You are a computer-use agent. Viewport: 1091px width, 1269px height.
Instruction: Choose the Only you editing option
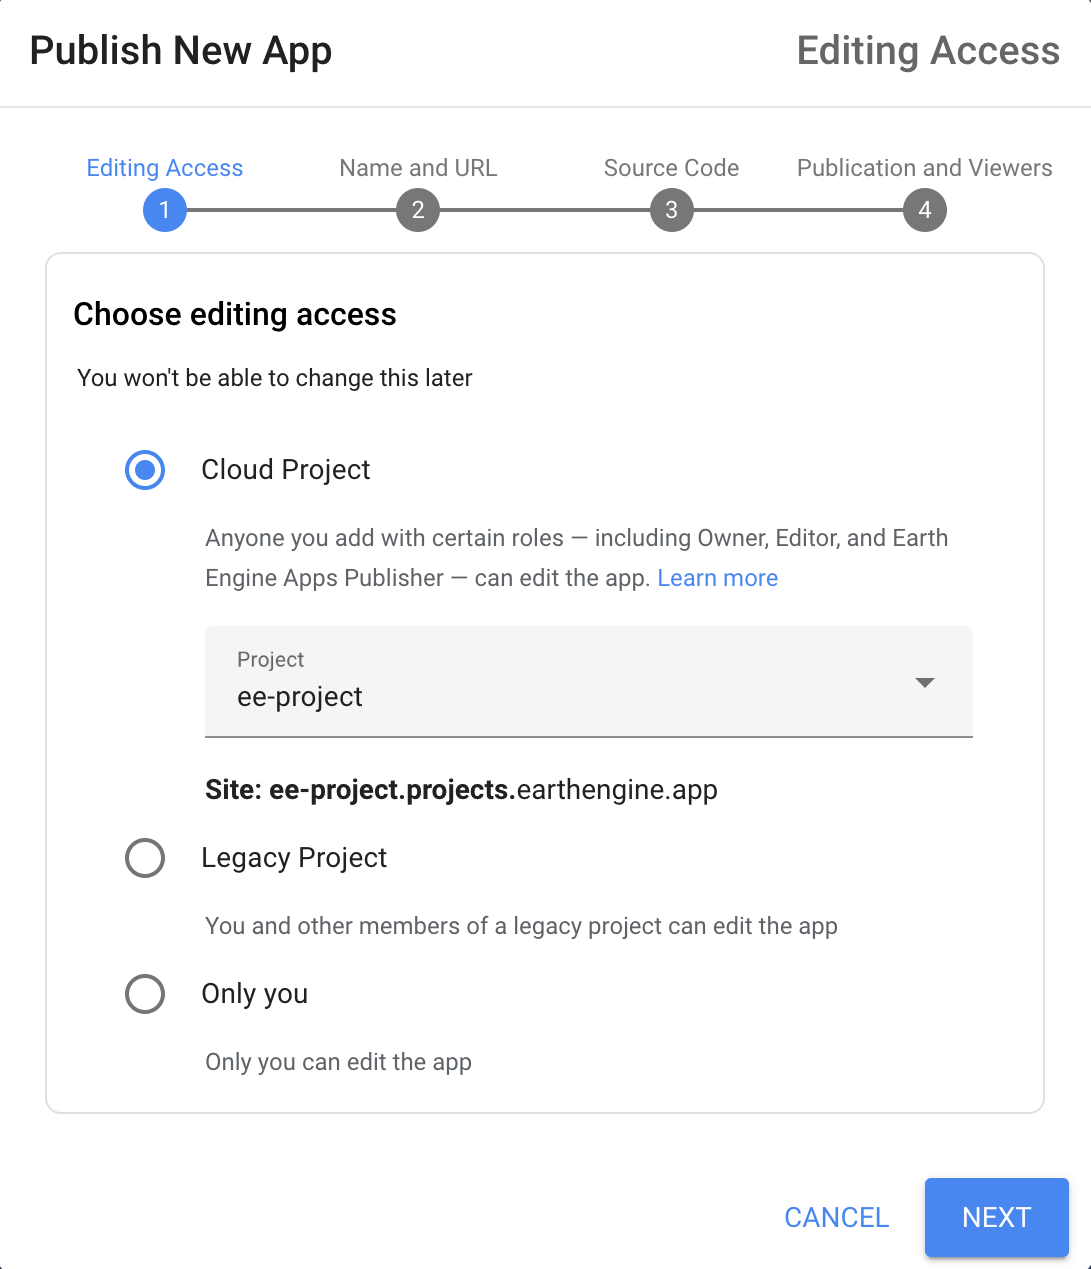tap(145, 994)
